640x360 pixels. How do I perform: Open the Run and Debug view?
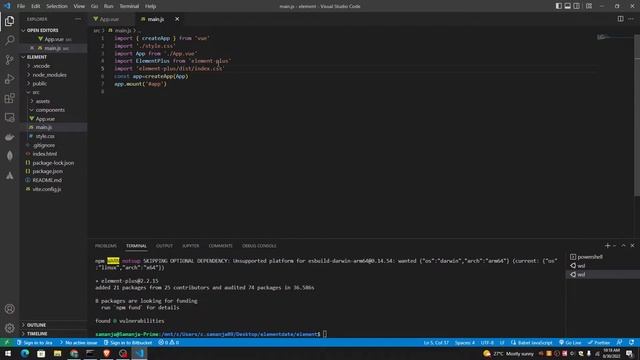(9, 79)
